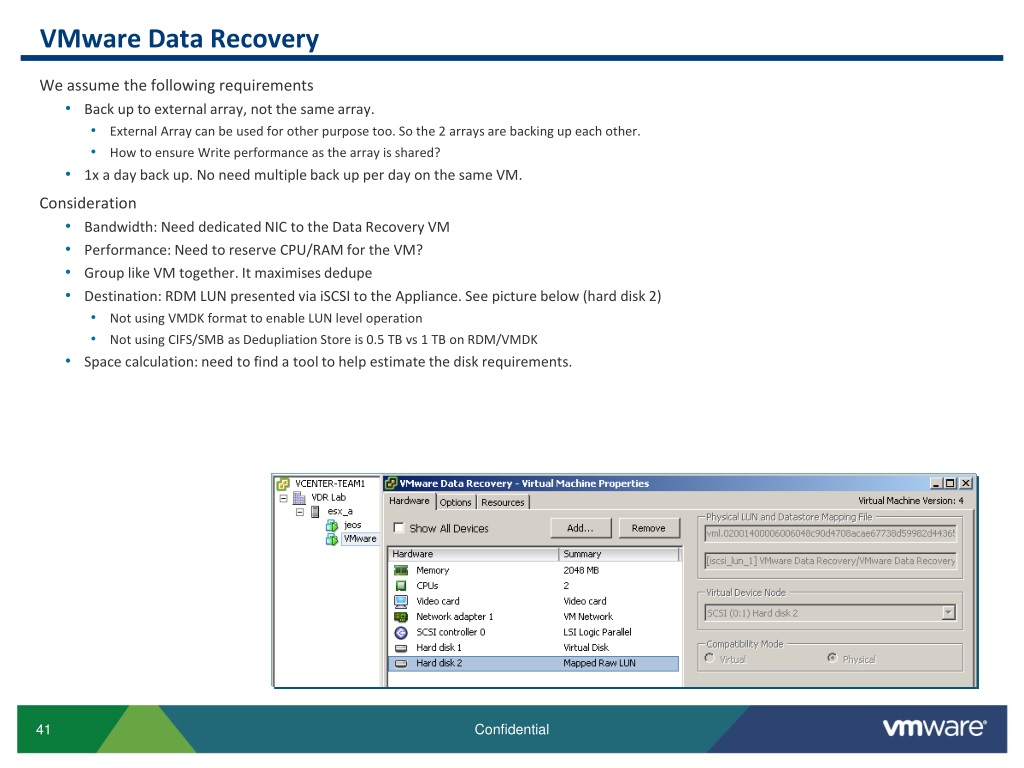
Task: Click the iscsi_lun_1 datastore mapping field
Action: click(831, 561)
